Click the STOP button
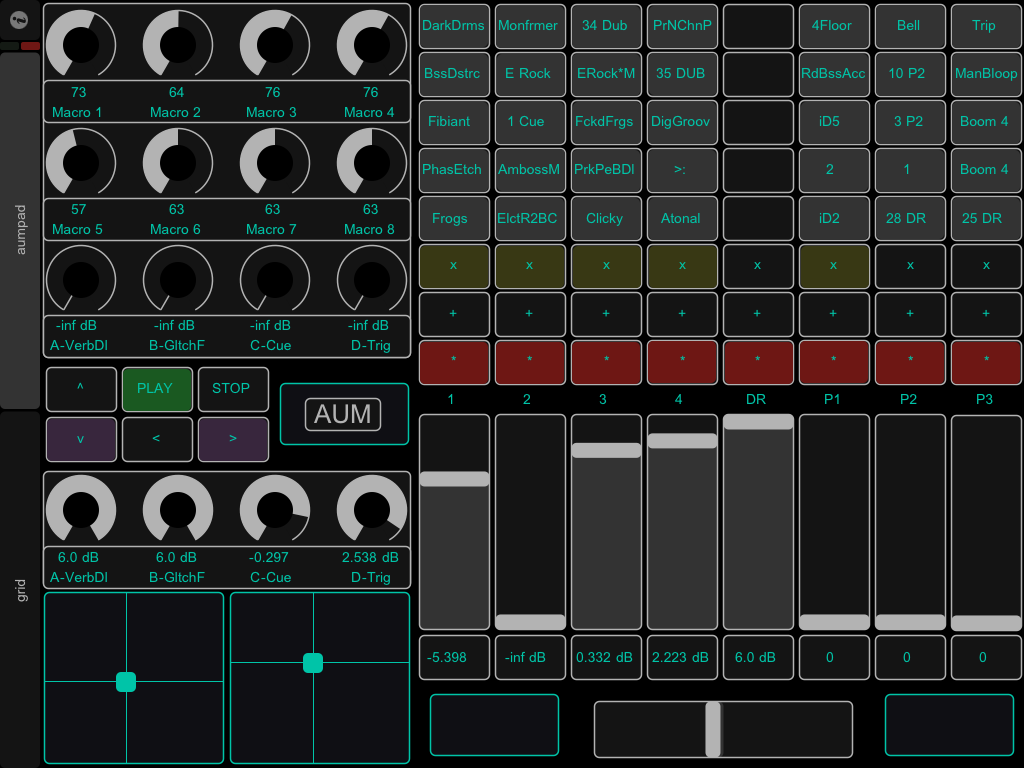The width and height of the screenshot is (1024, 768). 233,389
